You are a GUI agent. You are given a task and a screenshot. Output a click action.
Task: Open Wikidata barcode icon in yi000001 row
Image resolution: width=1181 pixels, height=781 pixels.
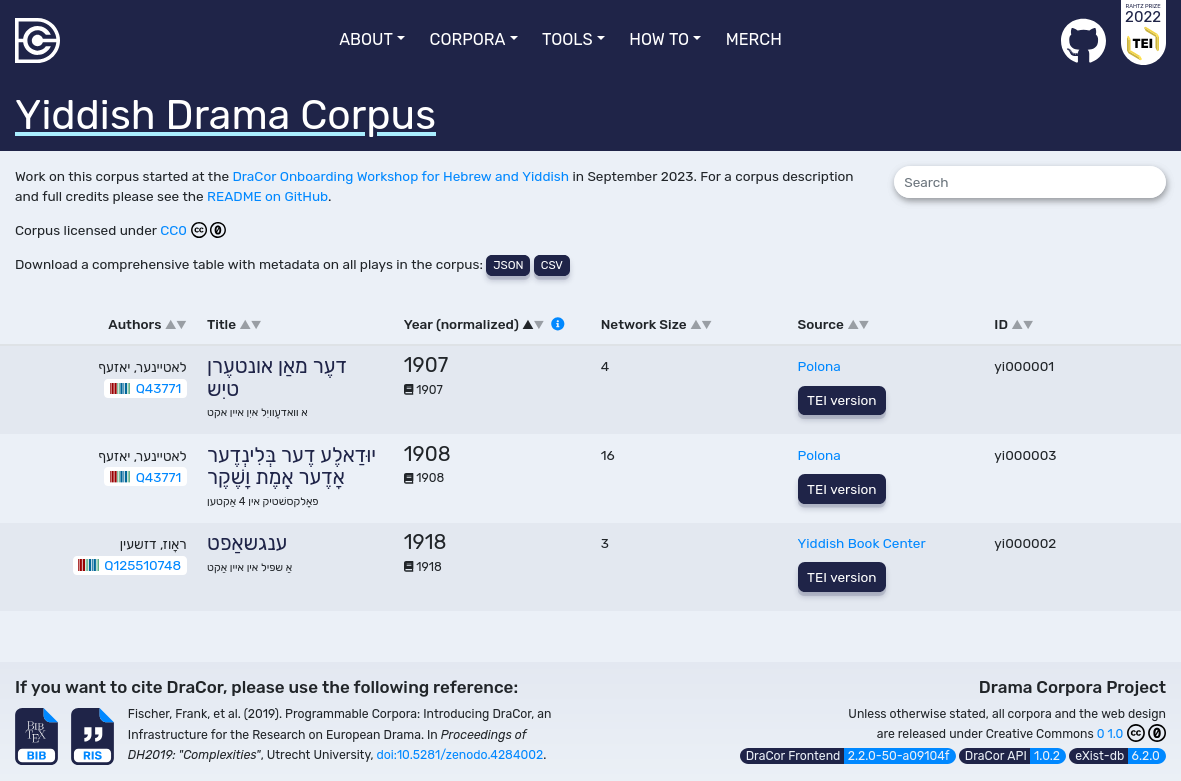tap(120, 389)
